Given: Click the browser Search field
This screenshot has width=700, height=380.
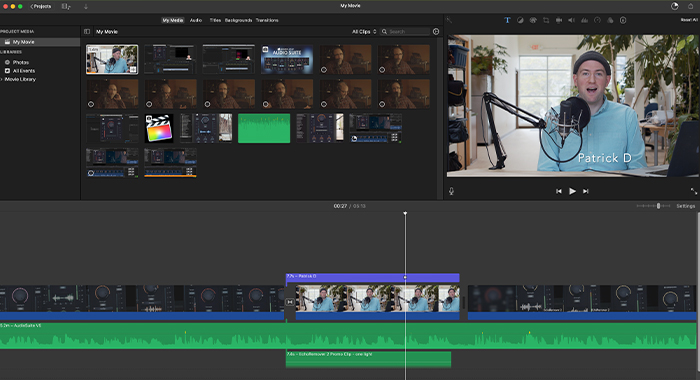Looking at the screenshot, I should (405, 32).
